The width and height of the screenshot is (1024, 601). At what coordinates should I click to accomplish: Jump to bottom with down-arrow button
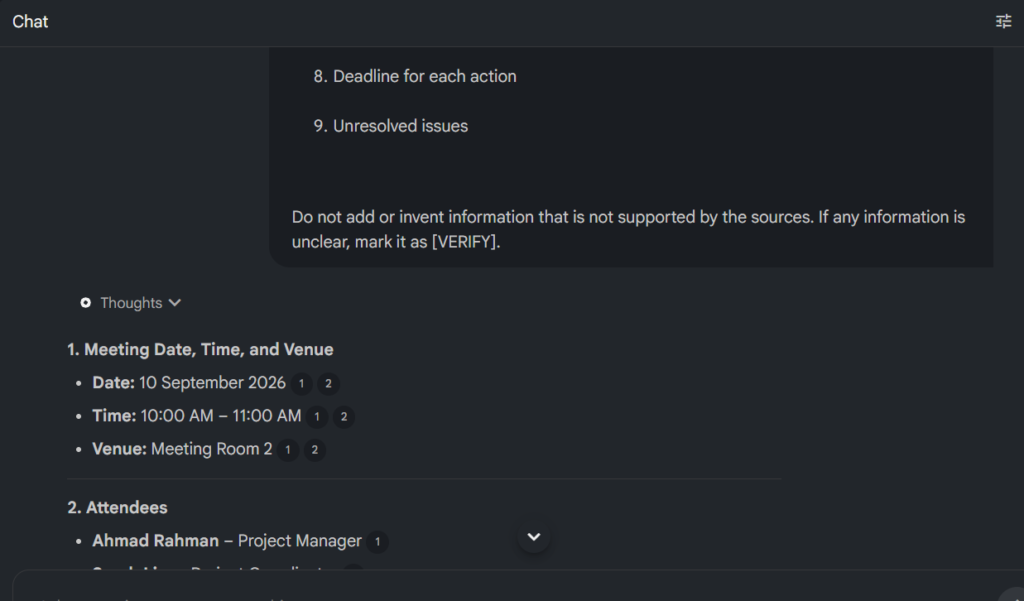click(534, 537)
